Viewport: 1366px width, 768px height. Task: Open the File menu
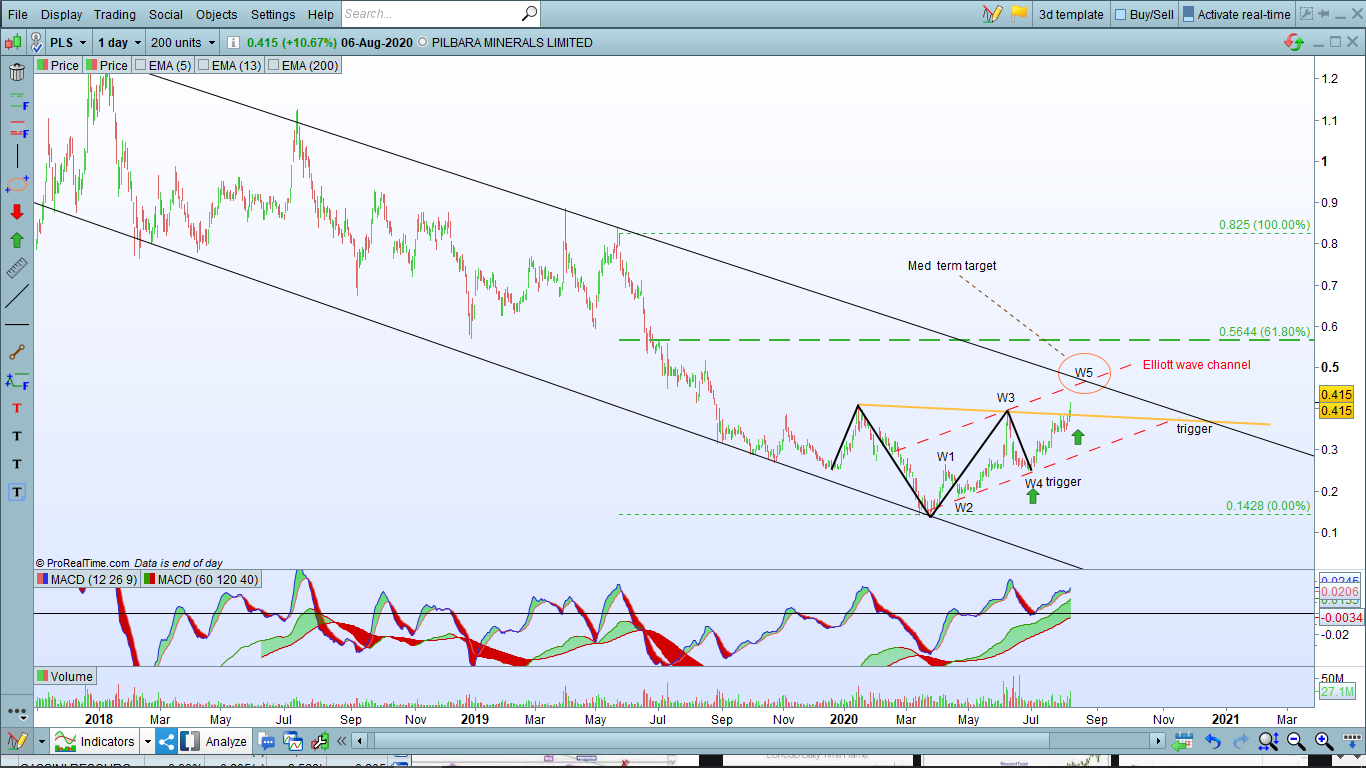tap(18, 14)
